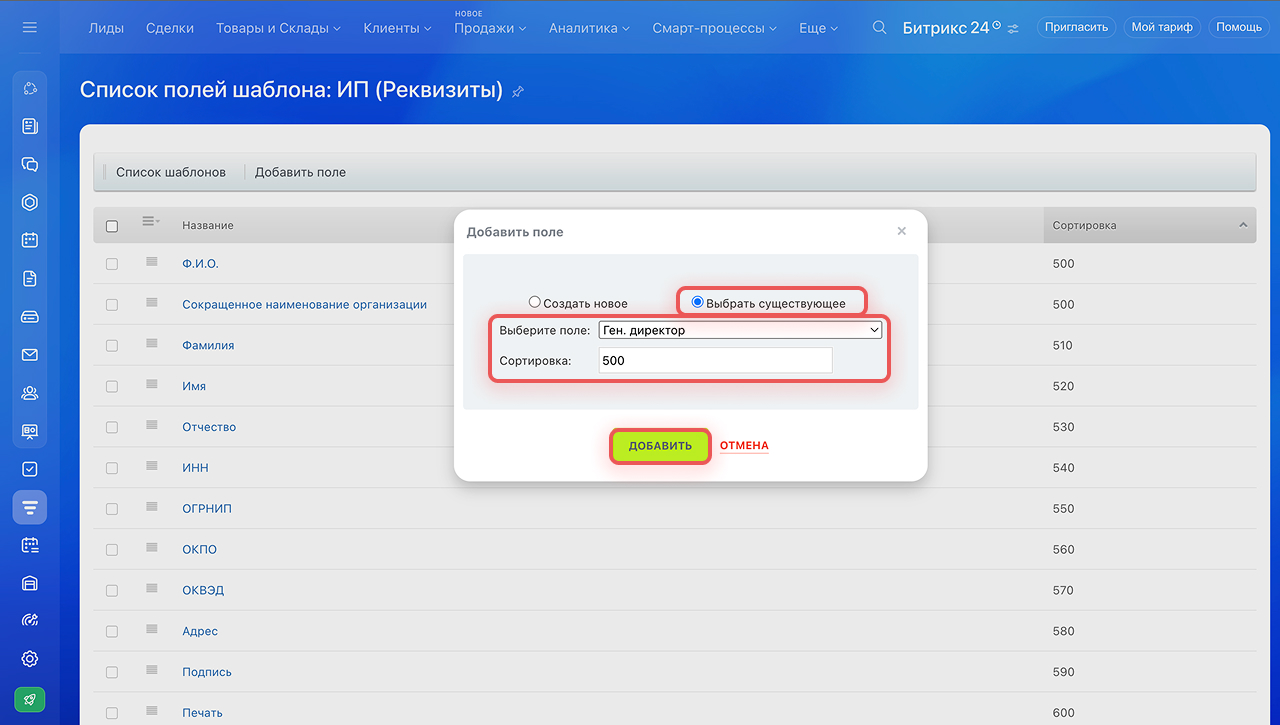
Task: Open the documents sidebar icon
Action: click(x=30, y=279)
